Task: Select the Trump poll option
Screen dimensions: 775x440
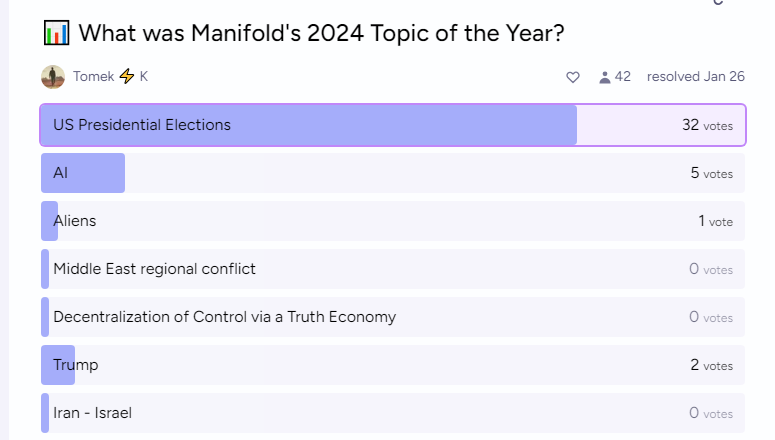Action: (x=393, y=365)
